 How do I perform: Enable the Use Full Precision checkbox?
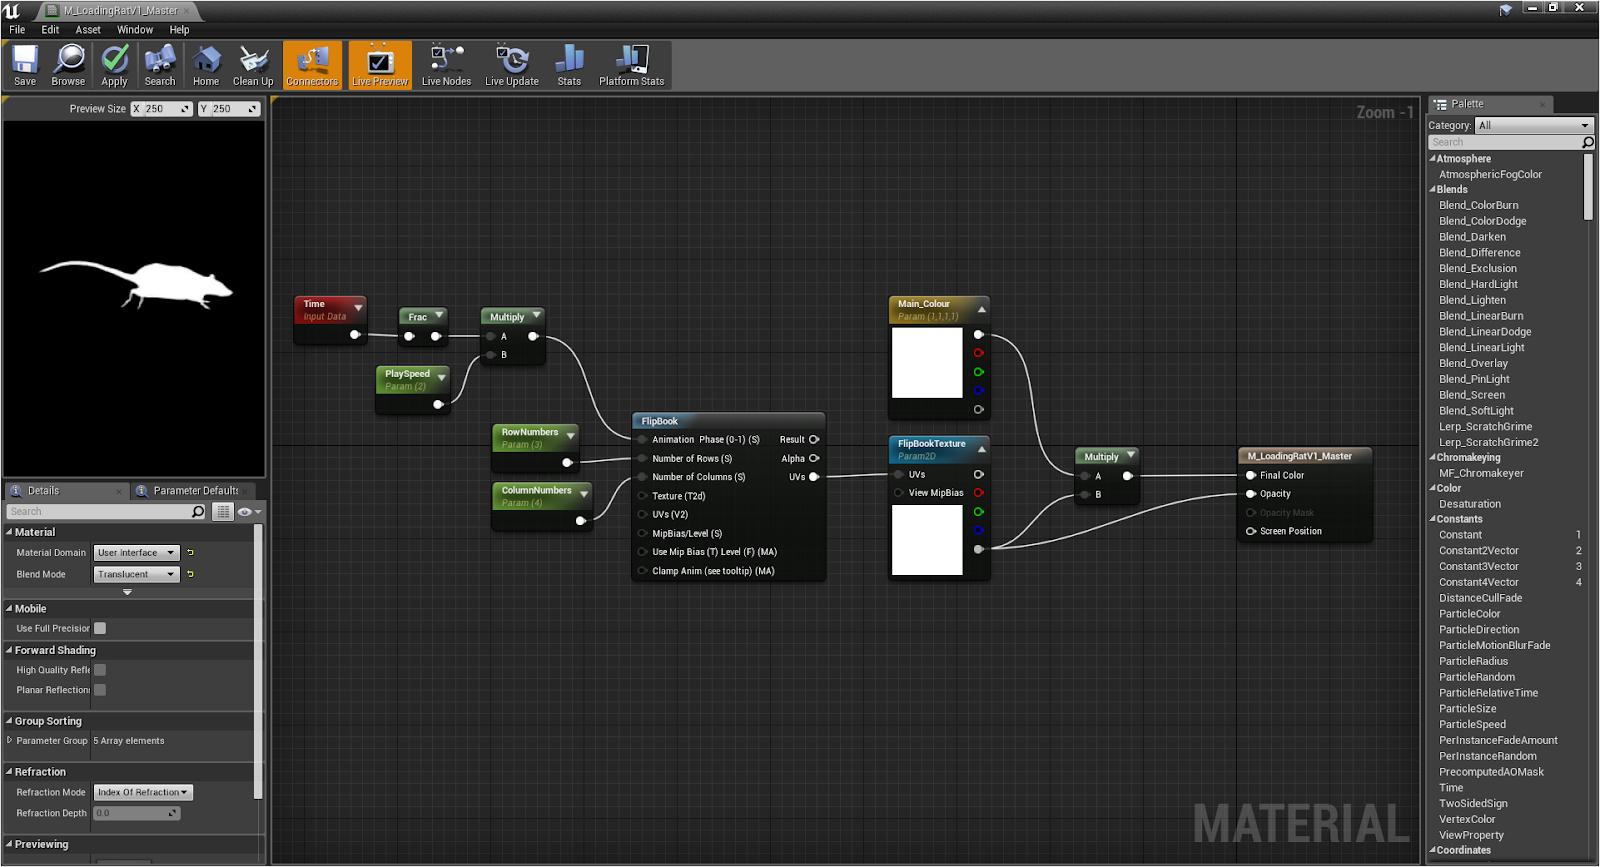coord(100,628)
